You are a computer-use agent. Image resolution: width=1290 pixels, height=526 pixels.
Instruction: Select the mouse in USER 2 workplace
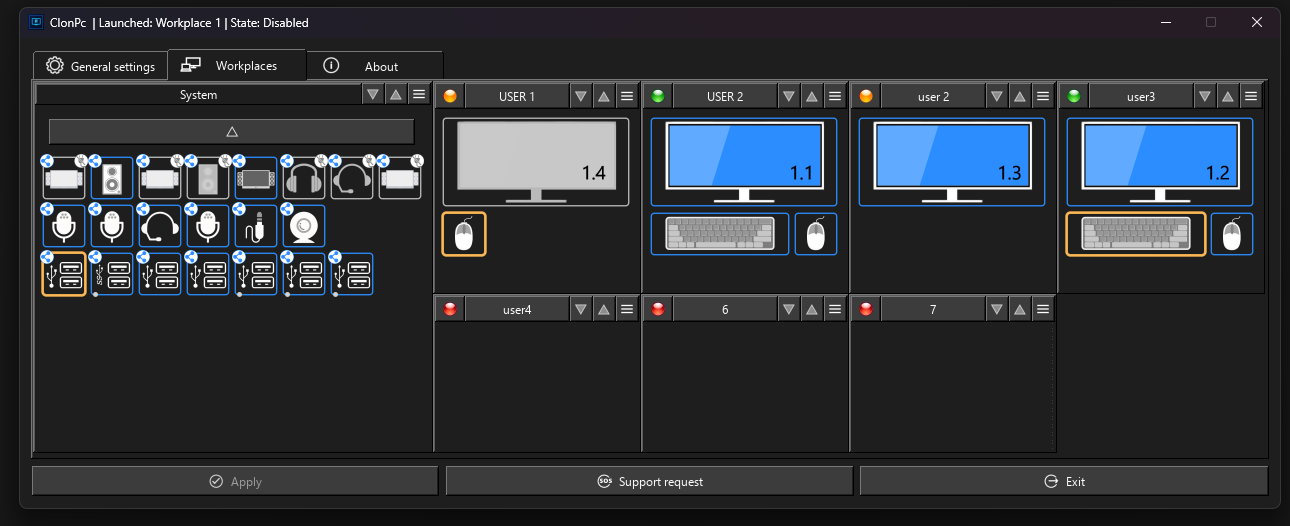click(x=816, y=234)
